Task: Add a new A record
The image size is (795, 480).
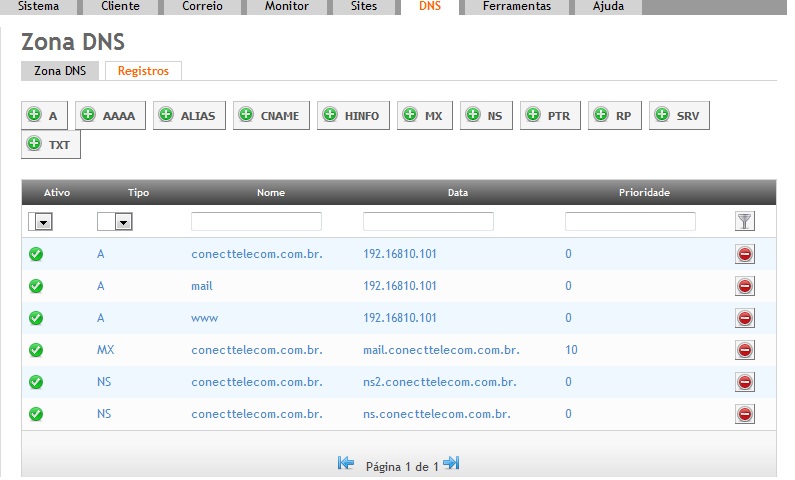Action: [44, 116]
